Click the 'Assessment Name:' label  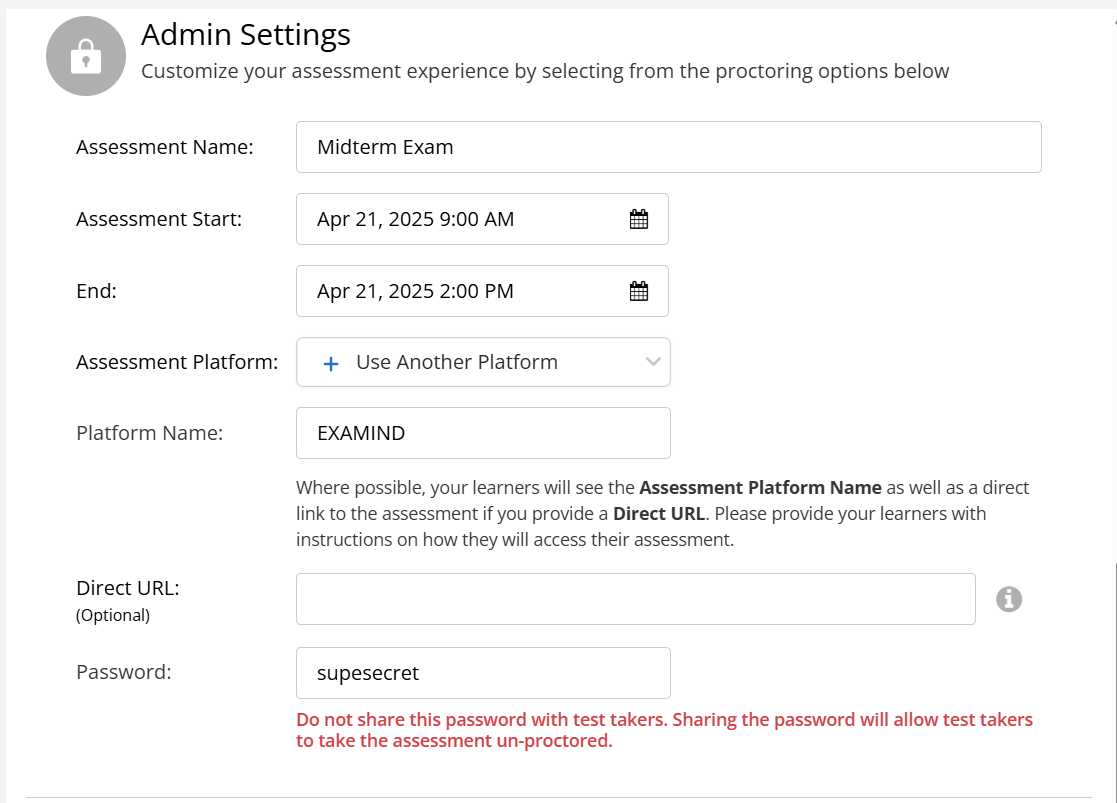point(164,147)
